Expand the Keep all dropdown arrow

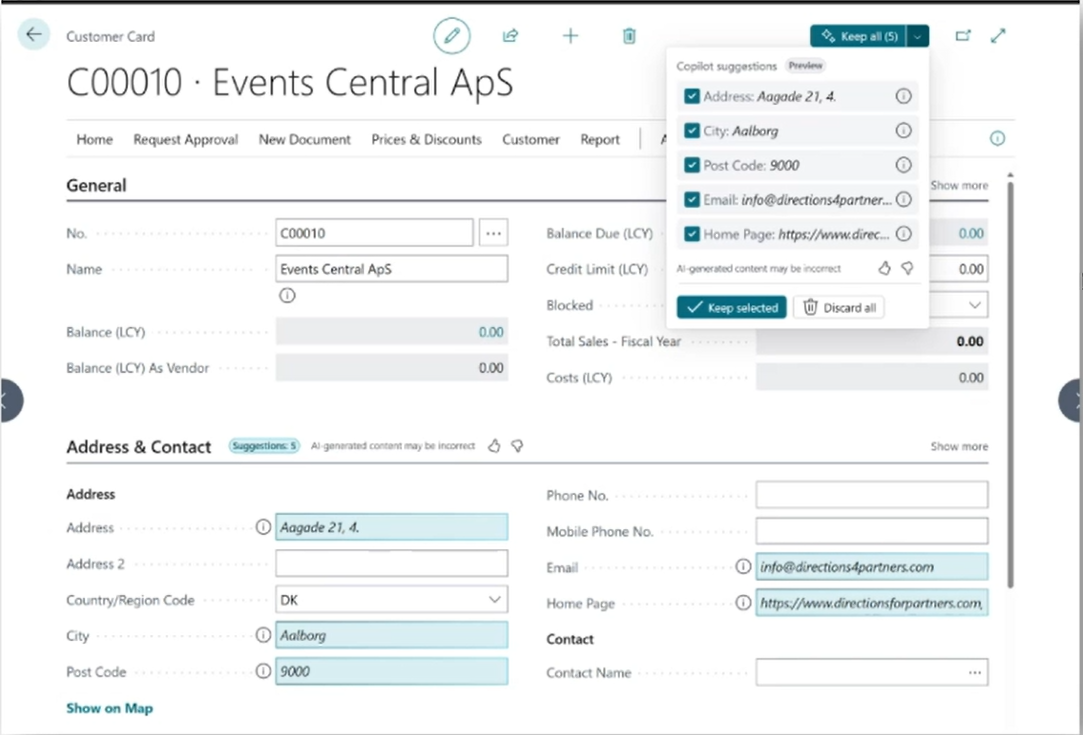point(919,36)
